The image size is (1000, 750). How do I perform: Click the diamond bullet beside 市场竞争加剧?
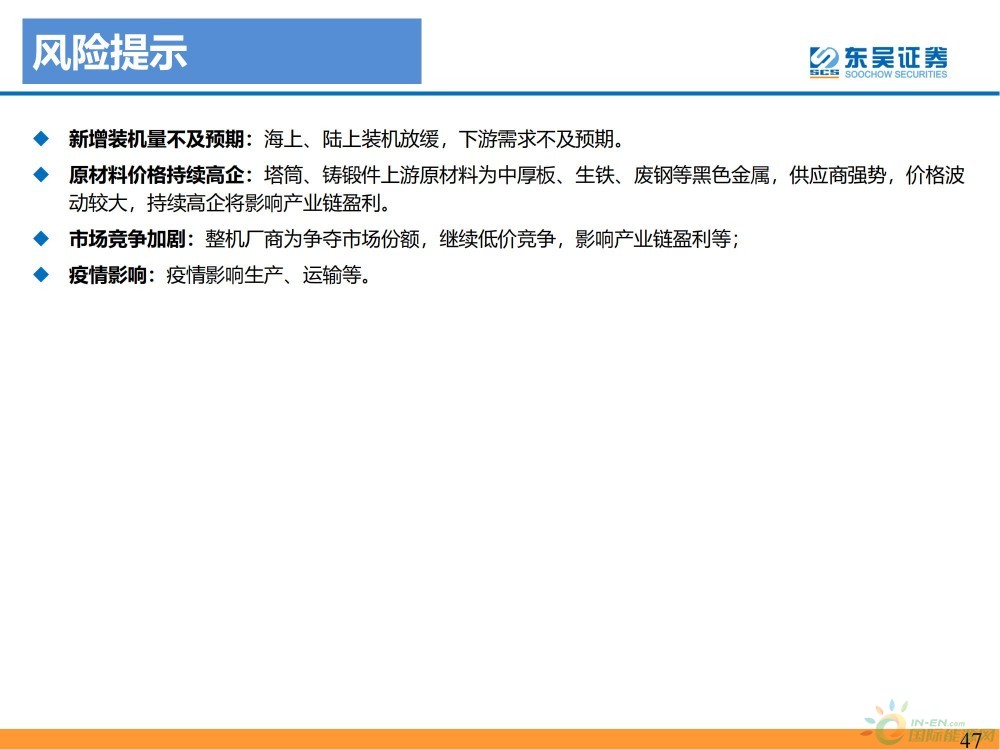pyautogui.click(x=41, y=239)
